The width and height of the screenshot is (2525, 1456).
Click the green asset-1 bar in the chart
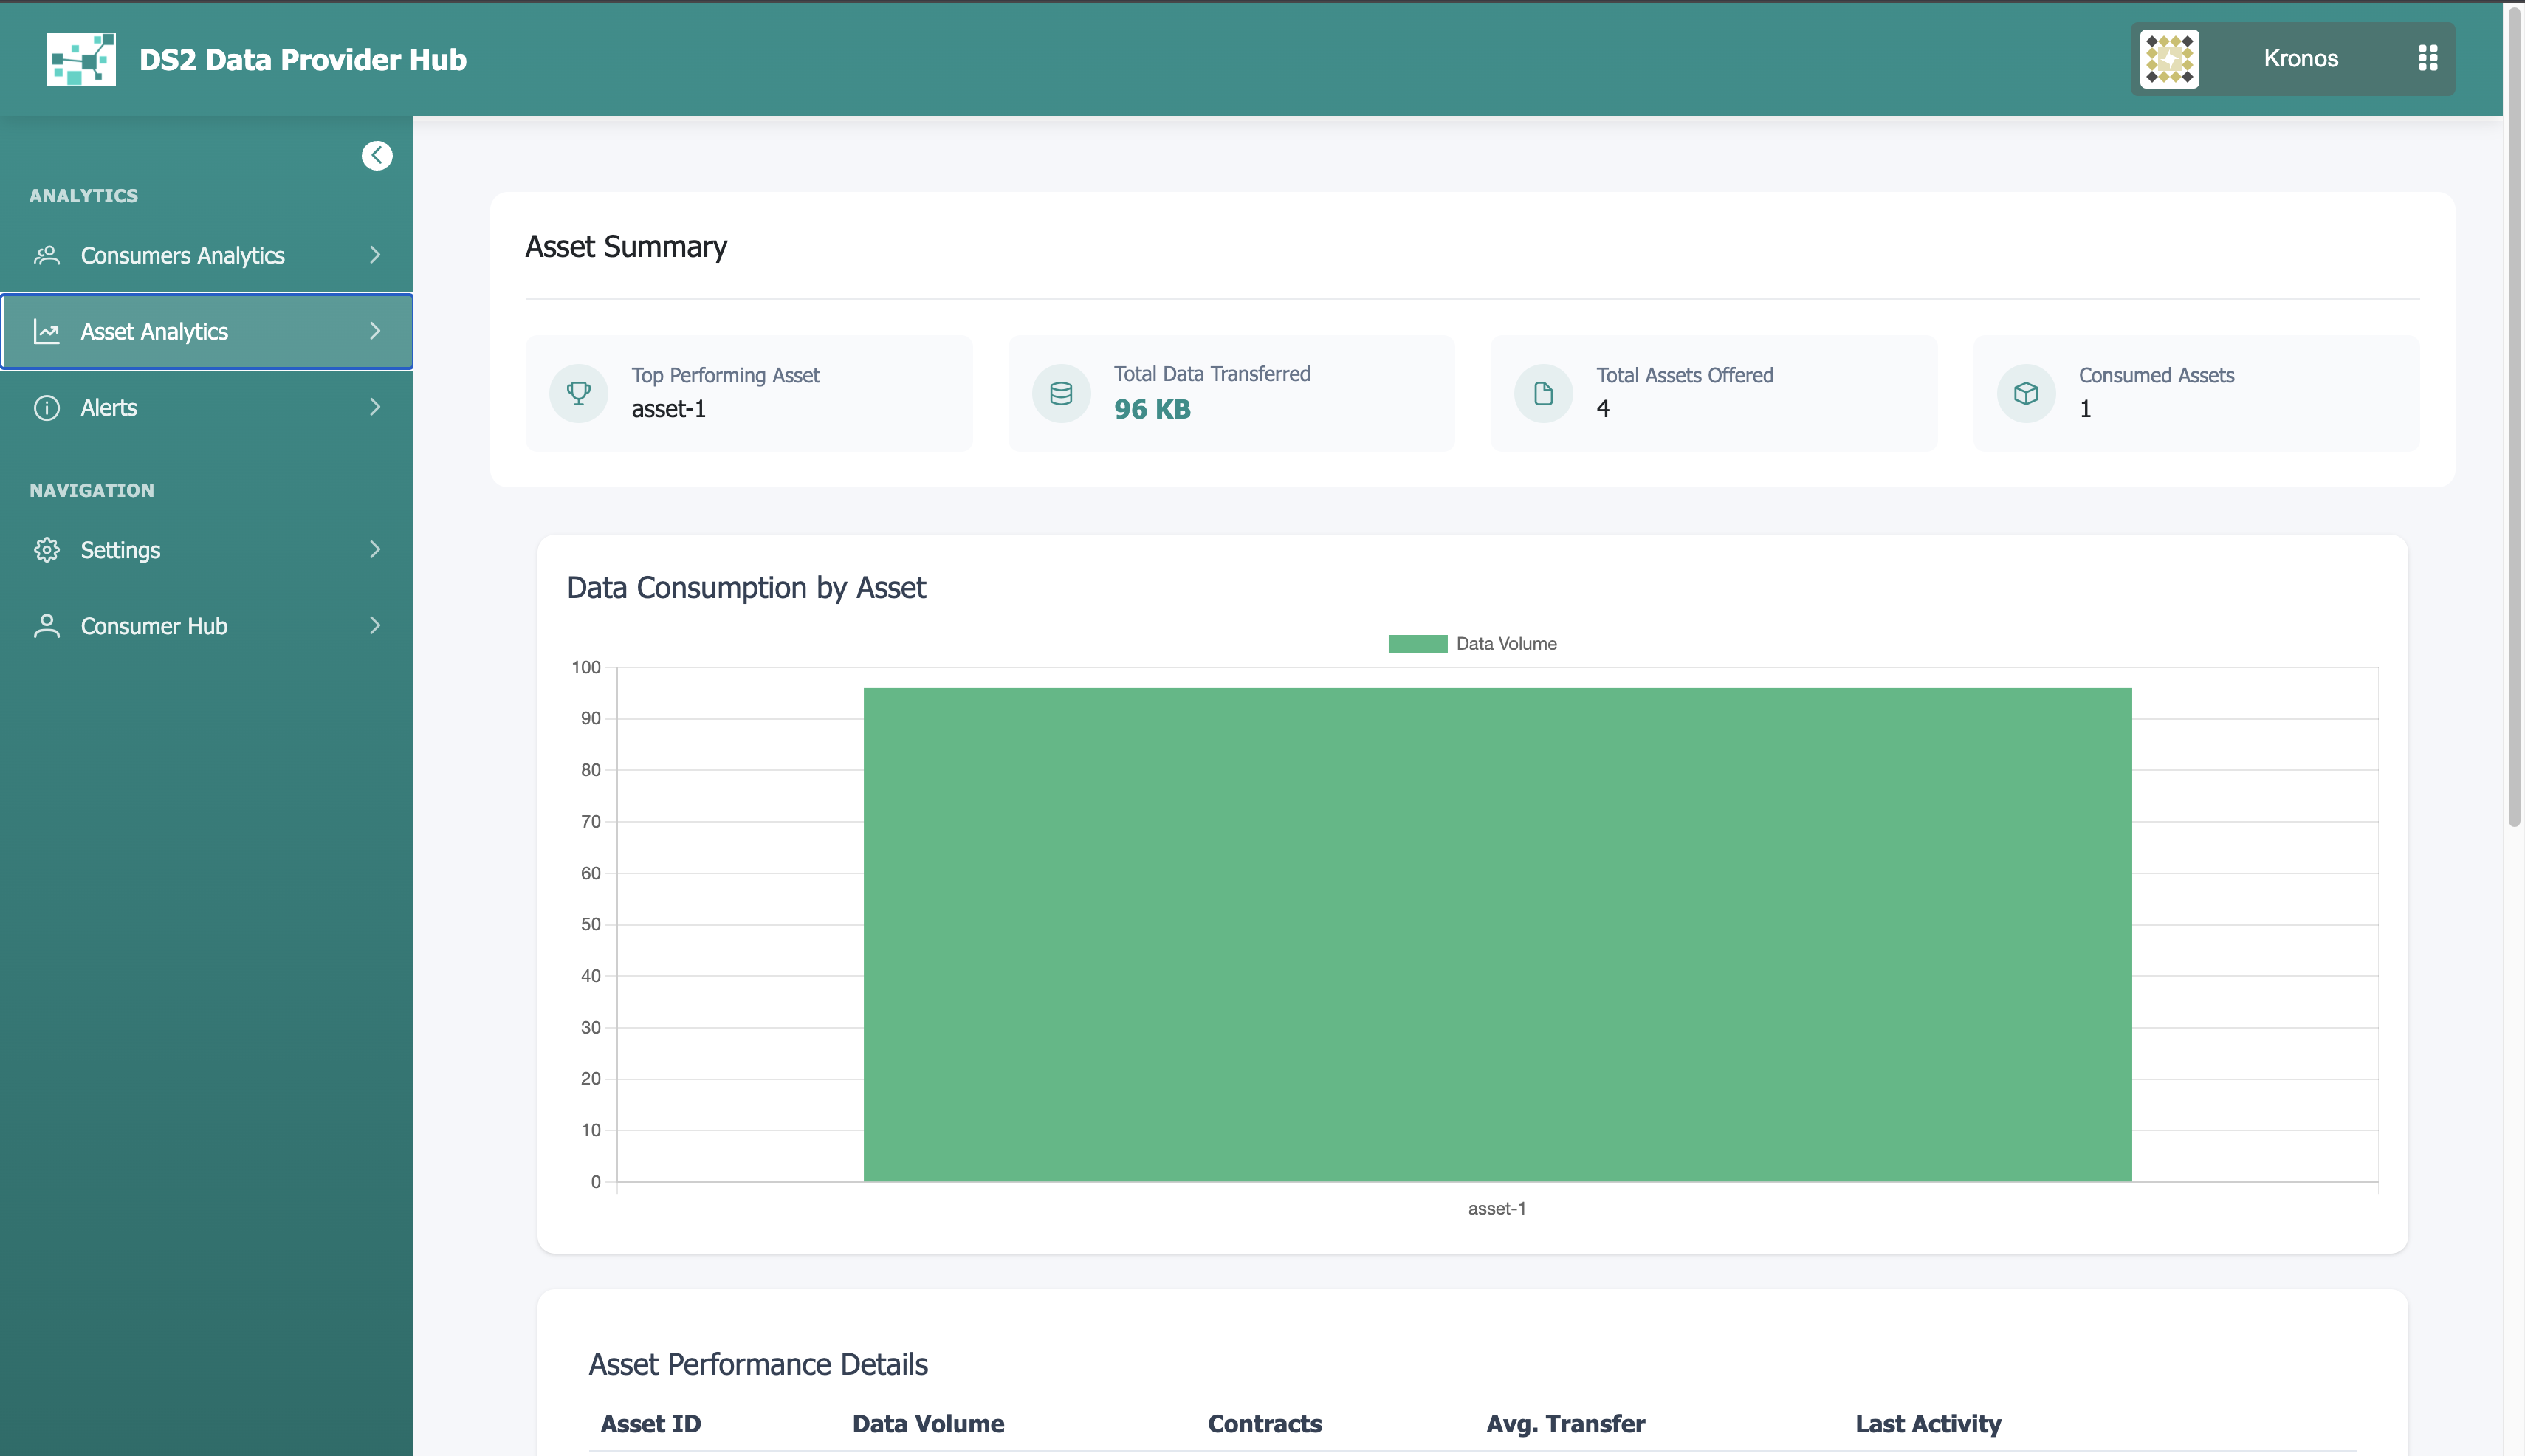click(1497, 934)
